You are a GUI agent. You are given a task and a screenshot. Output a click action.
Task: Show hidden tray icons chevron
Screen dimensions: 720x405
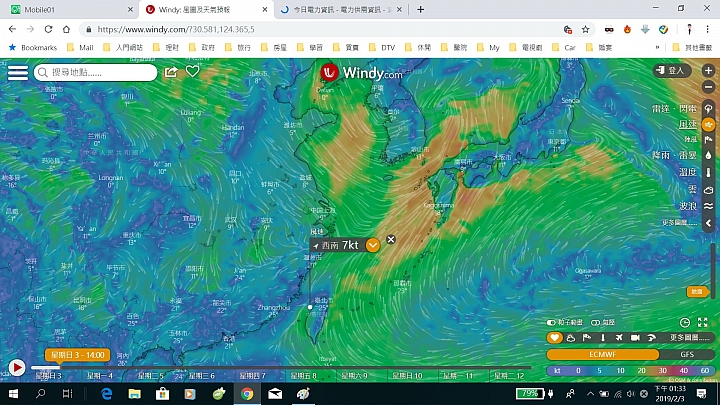[590, 394]
